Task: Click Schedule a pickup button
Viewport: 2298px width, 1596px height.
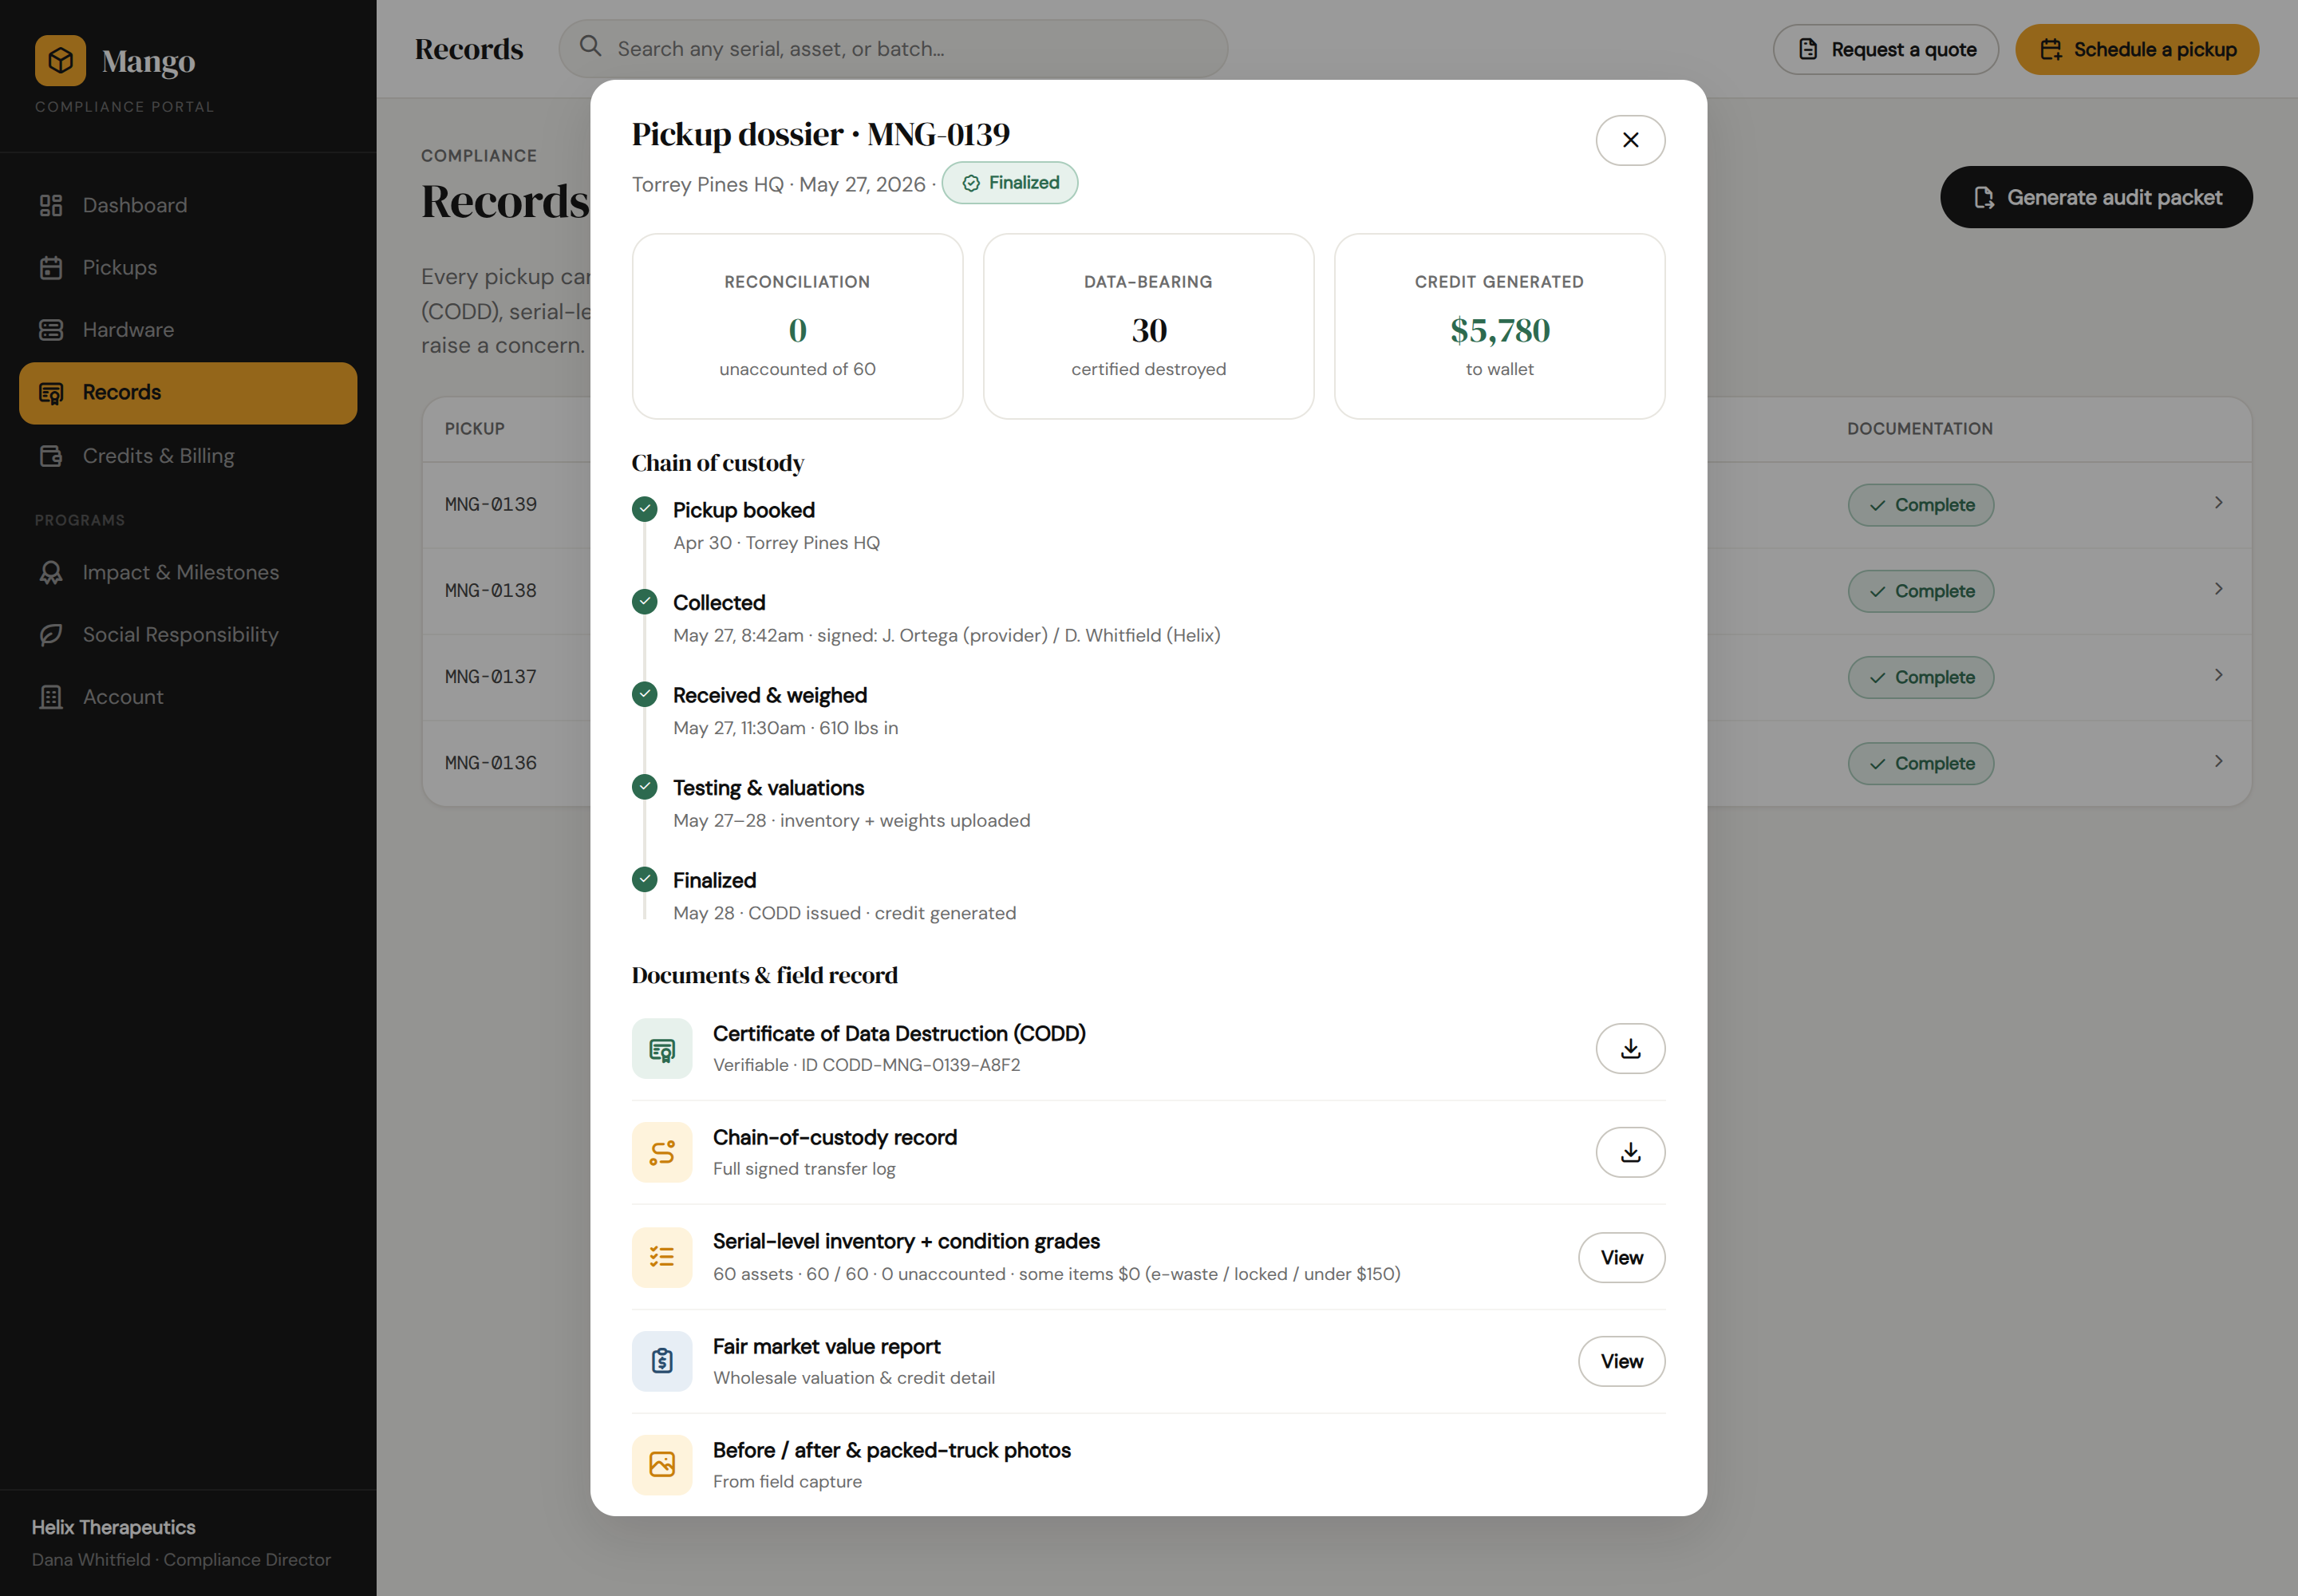Action: pos(2137,49)
